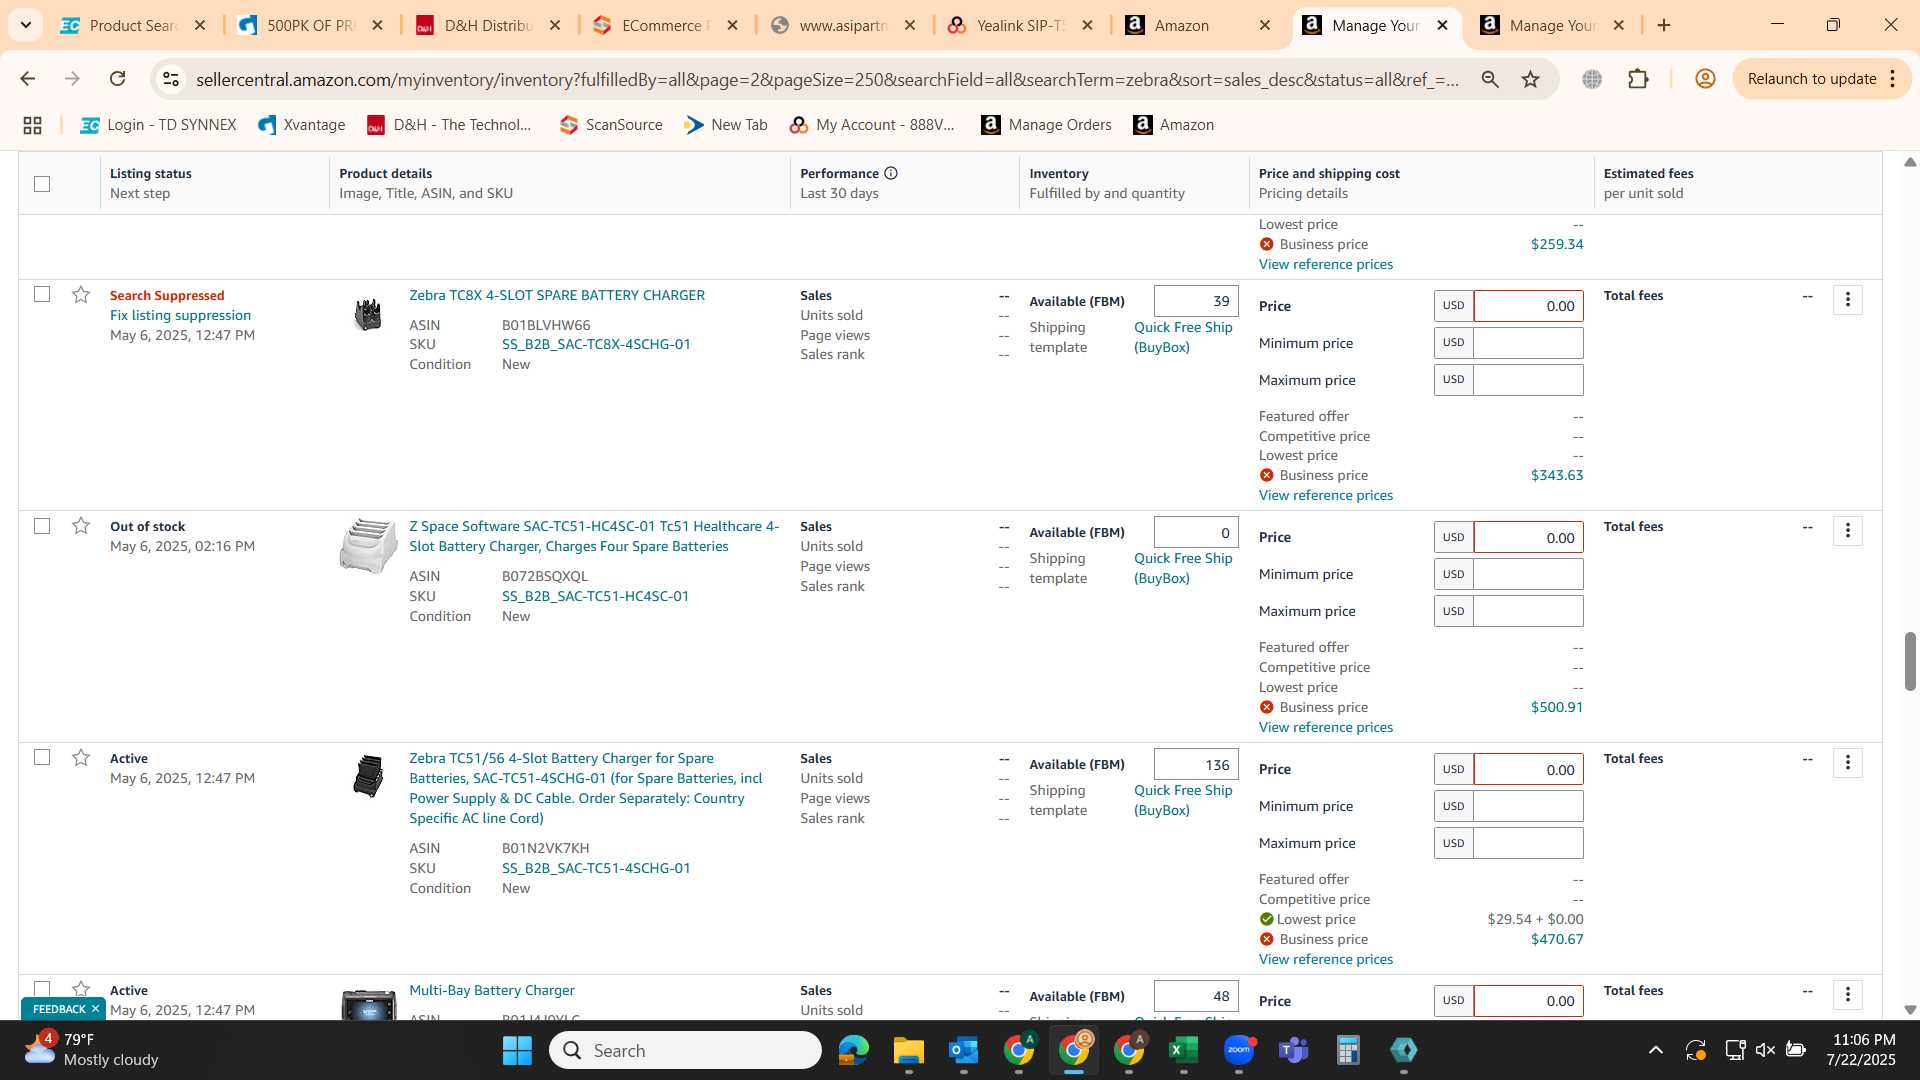Select the Z Space Software row checkbox
The width and height of the screenshot is (1920, 1080).
42,526
